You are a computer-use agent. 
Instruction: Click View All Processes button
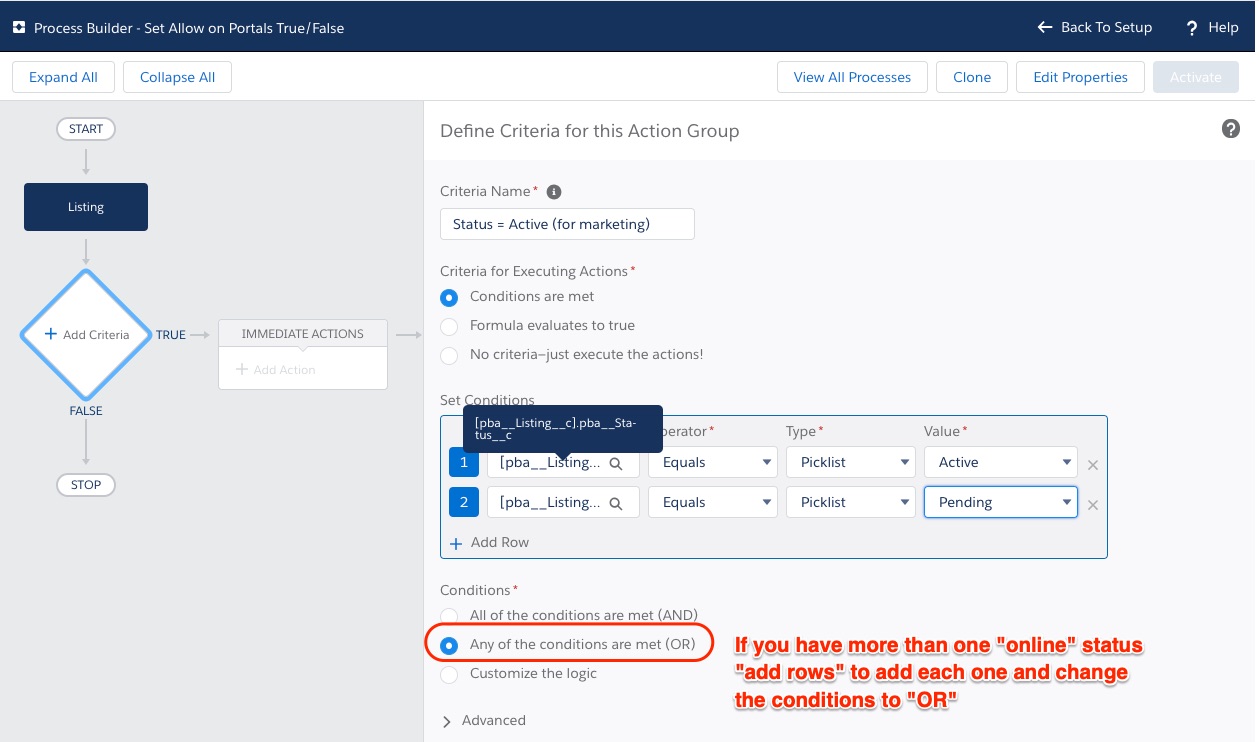pyautogui.click(x=852, y=77)
